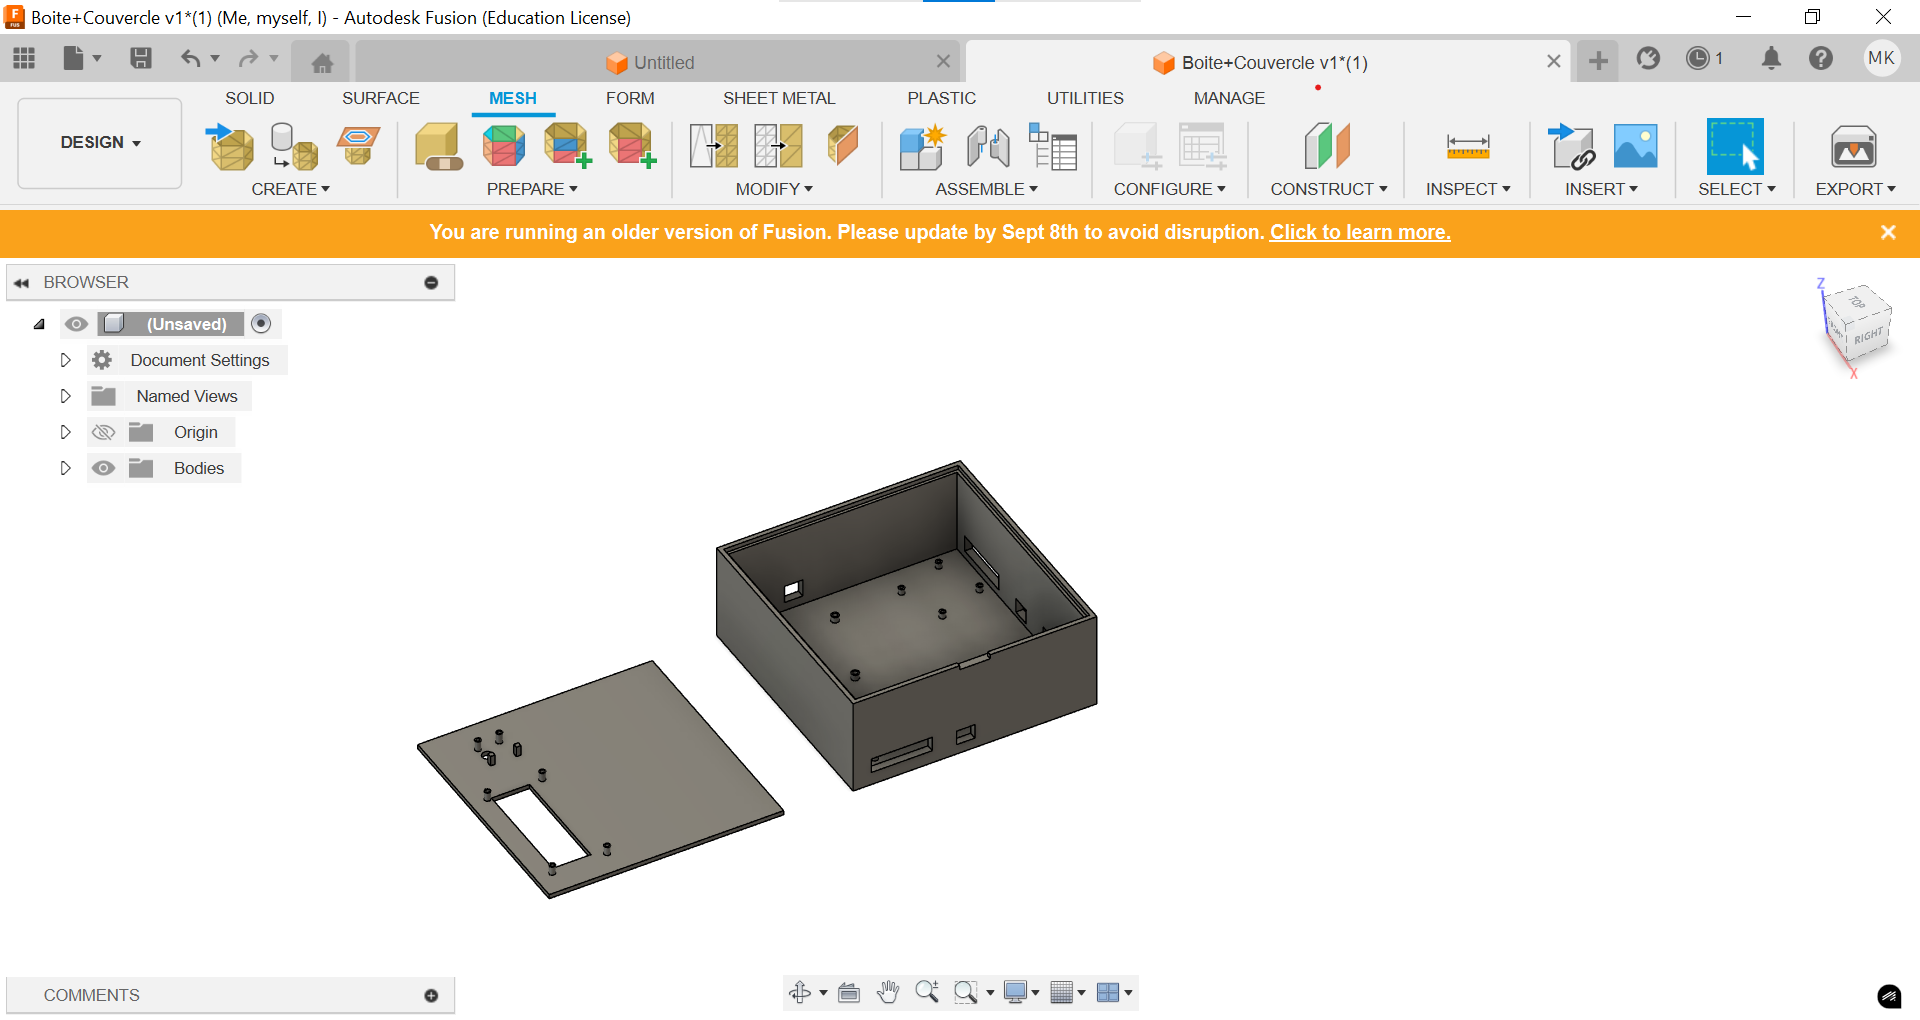Hide the Bodies folder
Viewport: 1920px width, 1020px height.
[103, 468]
